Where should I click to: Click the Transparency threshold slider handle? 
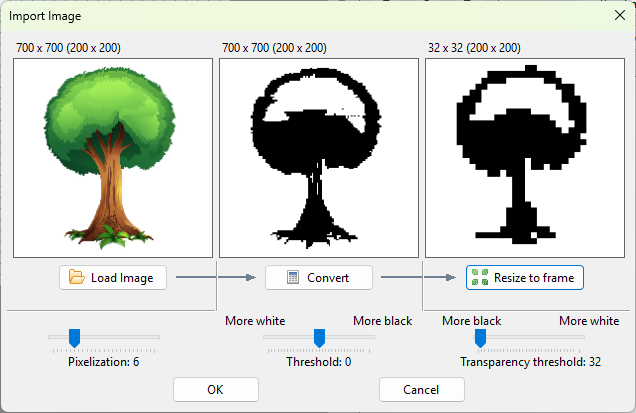click(x=481, y=338)
